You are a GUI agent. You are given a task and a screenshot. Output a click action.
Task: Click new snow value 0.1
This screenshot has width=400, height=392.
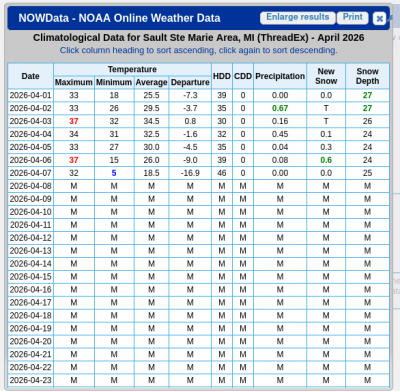point(326,134)
